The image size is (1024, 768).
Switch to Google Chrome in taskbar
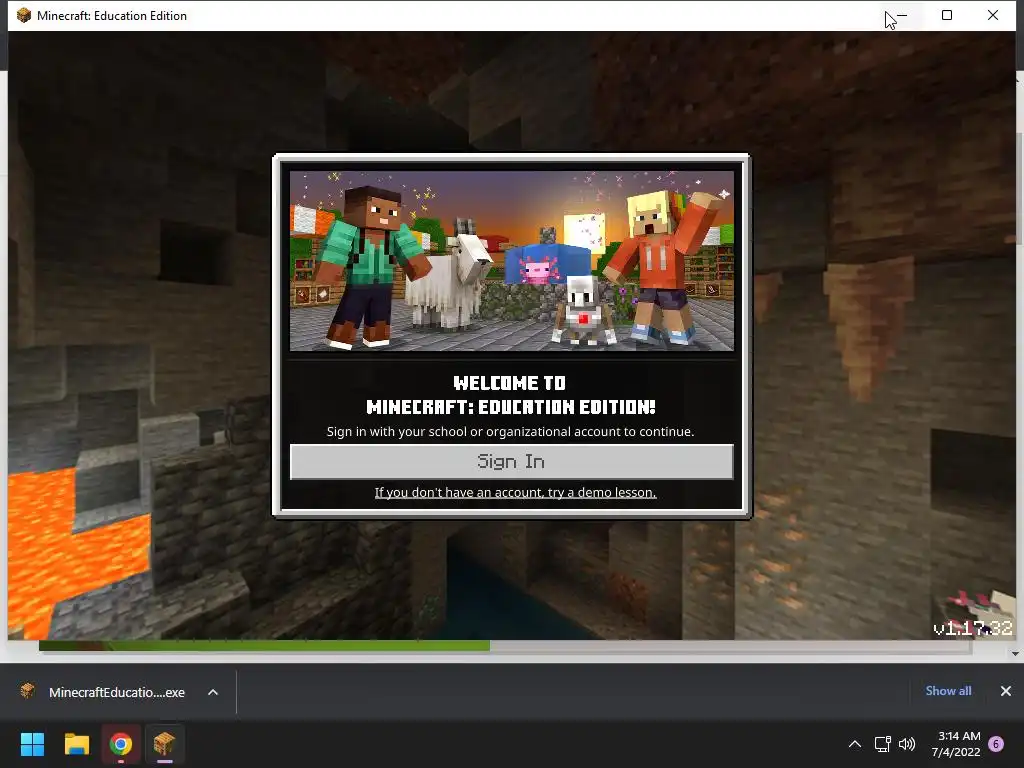point(121,744)
